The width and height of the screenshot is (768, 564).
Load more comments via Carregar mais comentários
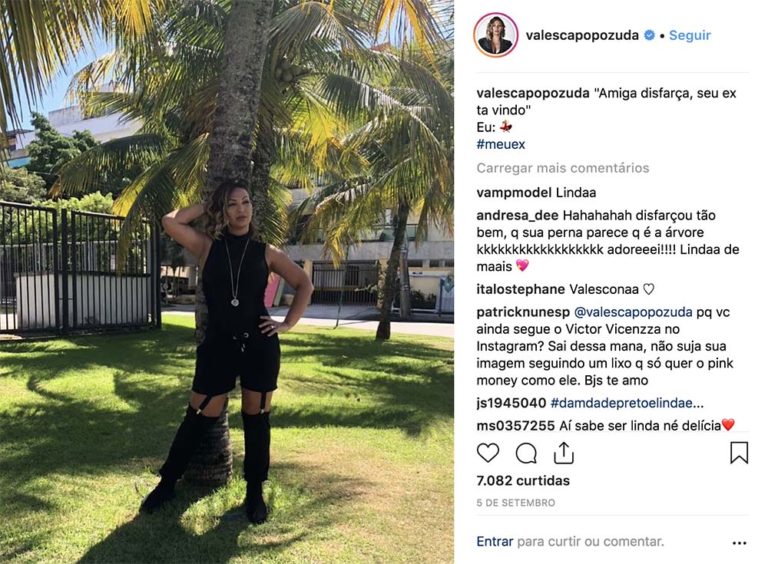(x=563, y=168)
